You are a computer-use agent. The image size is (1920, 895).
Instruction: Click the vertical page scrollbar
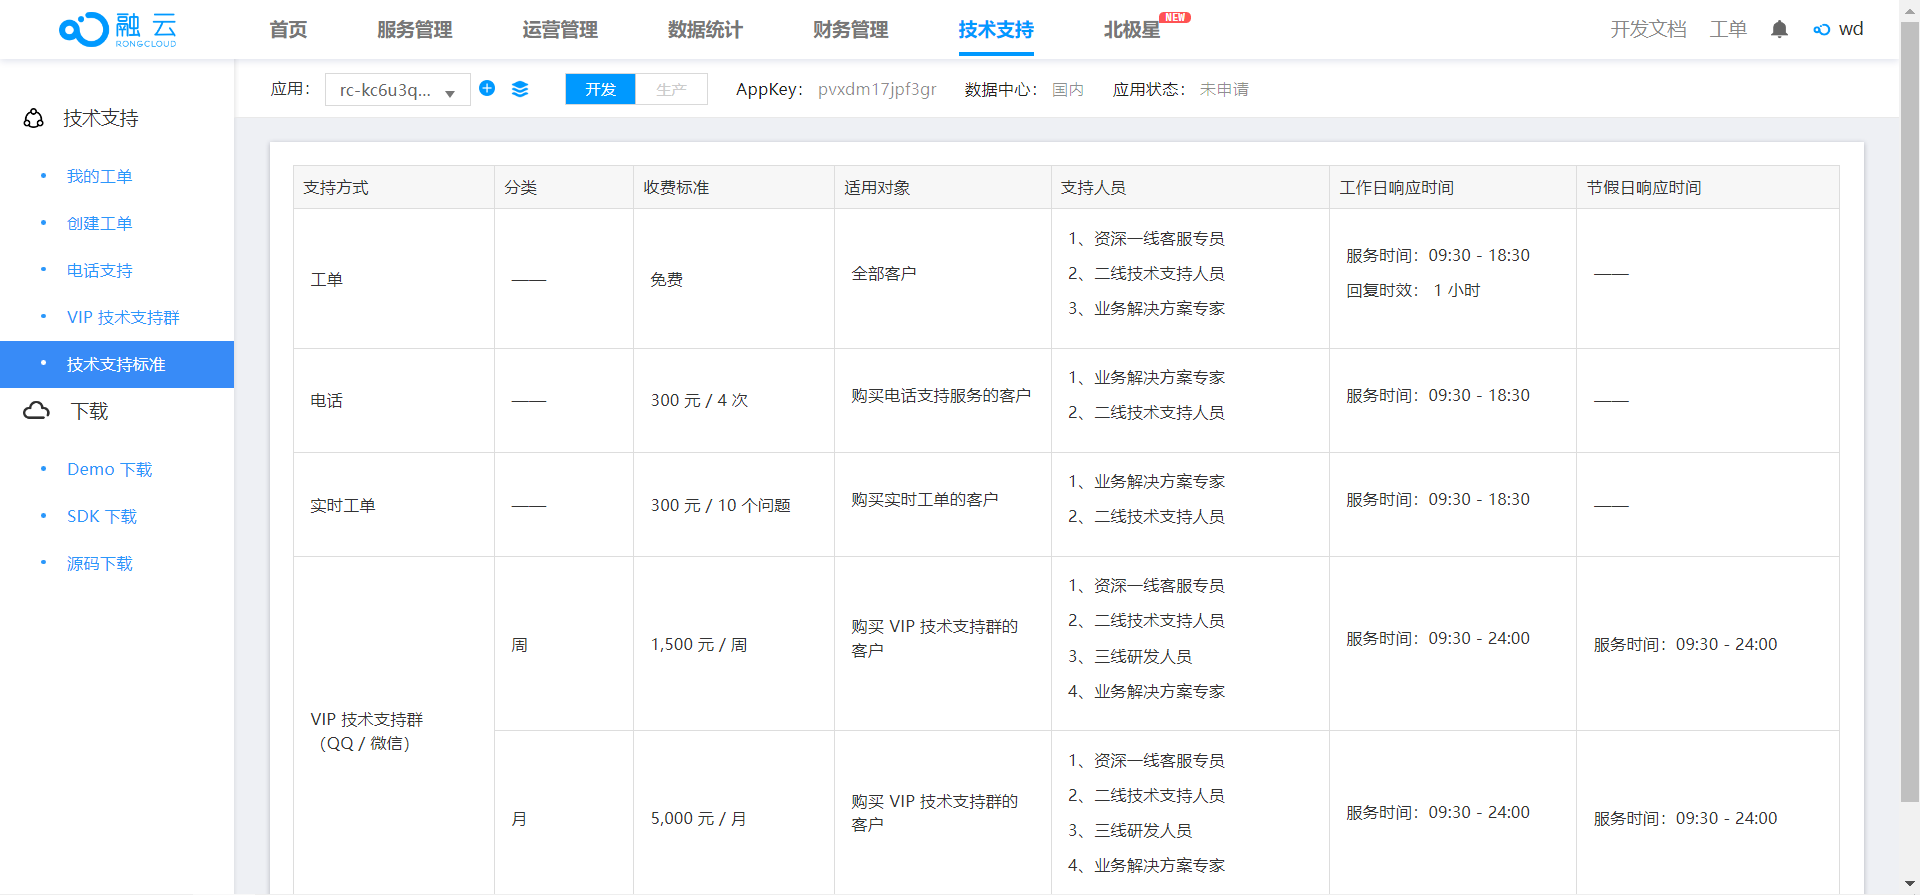coord(1909,400)
